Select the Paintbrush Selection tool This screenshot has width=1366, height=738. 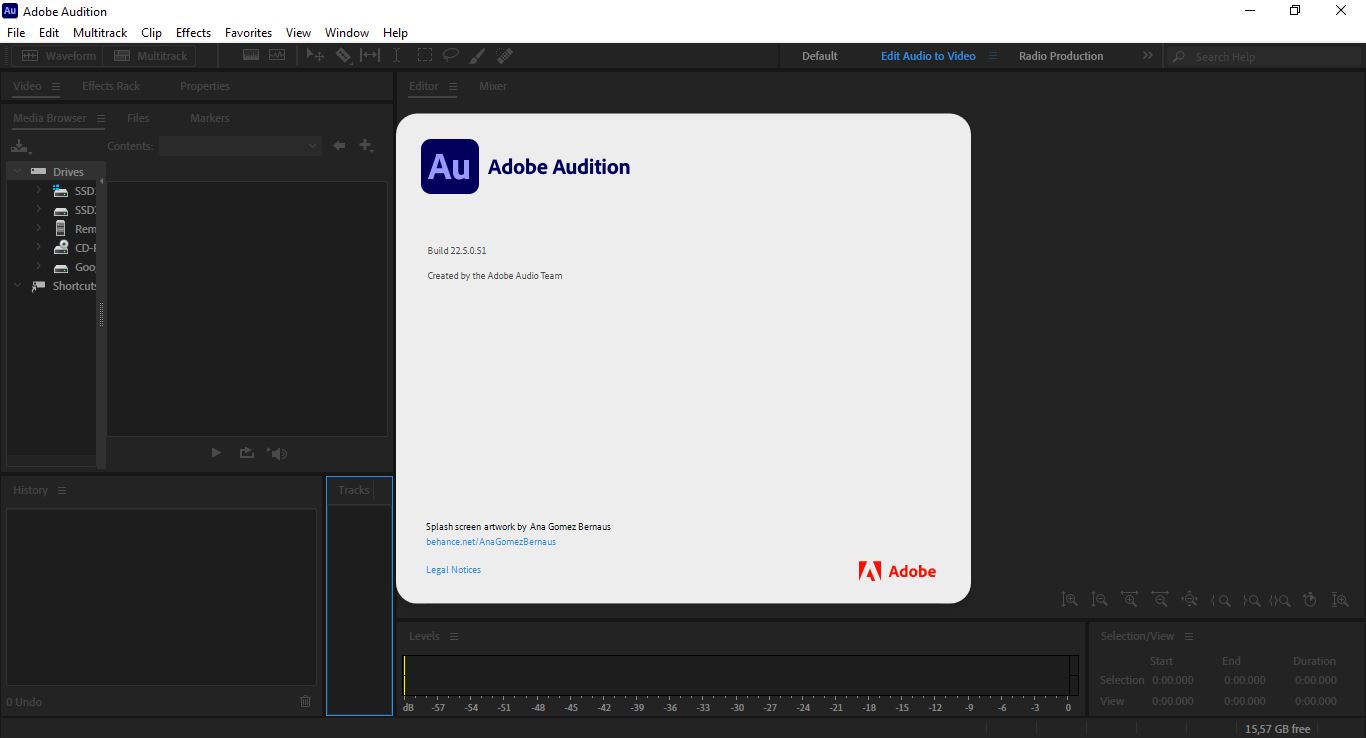tap(478, 56)
